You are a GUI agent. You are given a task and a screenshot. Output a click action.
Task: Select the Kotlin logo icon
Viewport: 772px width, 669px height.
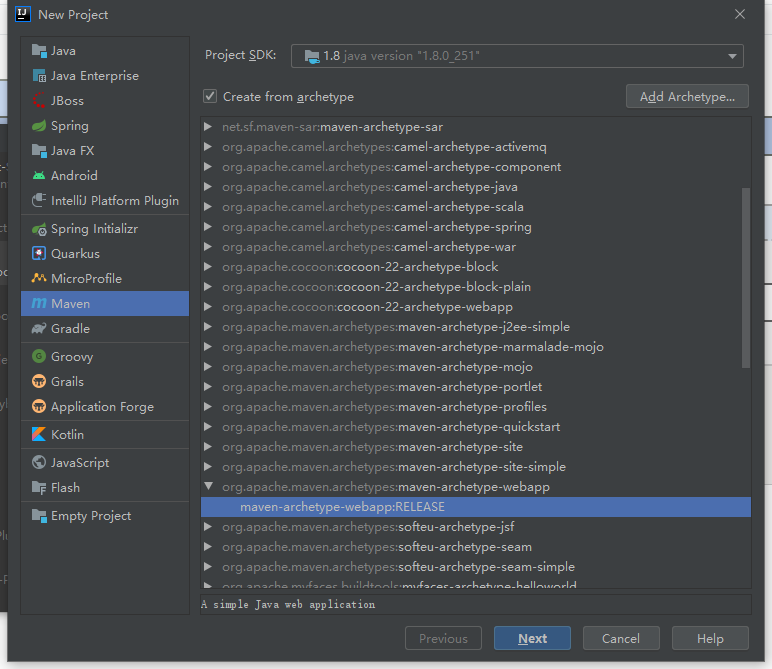click(x=39, y=435)
